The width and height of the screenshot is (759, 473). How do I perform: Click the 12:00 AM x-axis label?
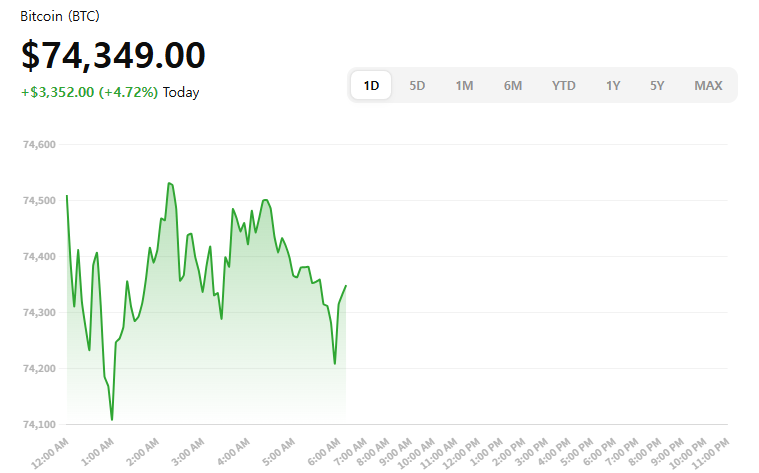pyautogui.click(x=49, y=452)
